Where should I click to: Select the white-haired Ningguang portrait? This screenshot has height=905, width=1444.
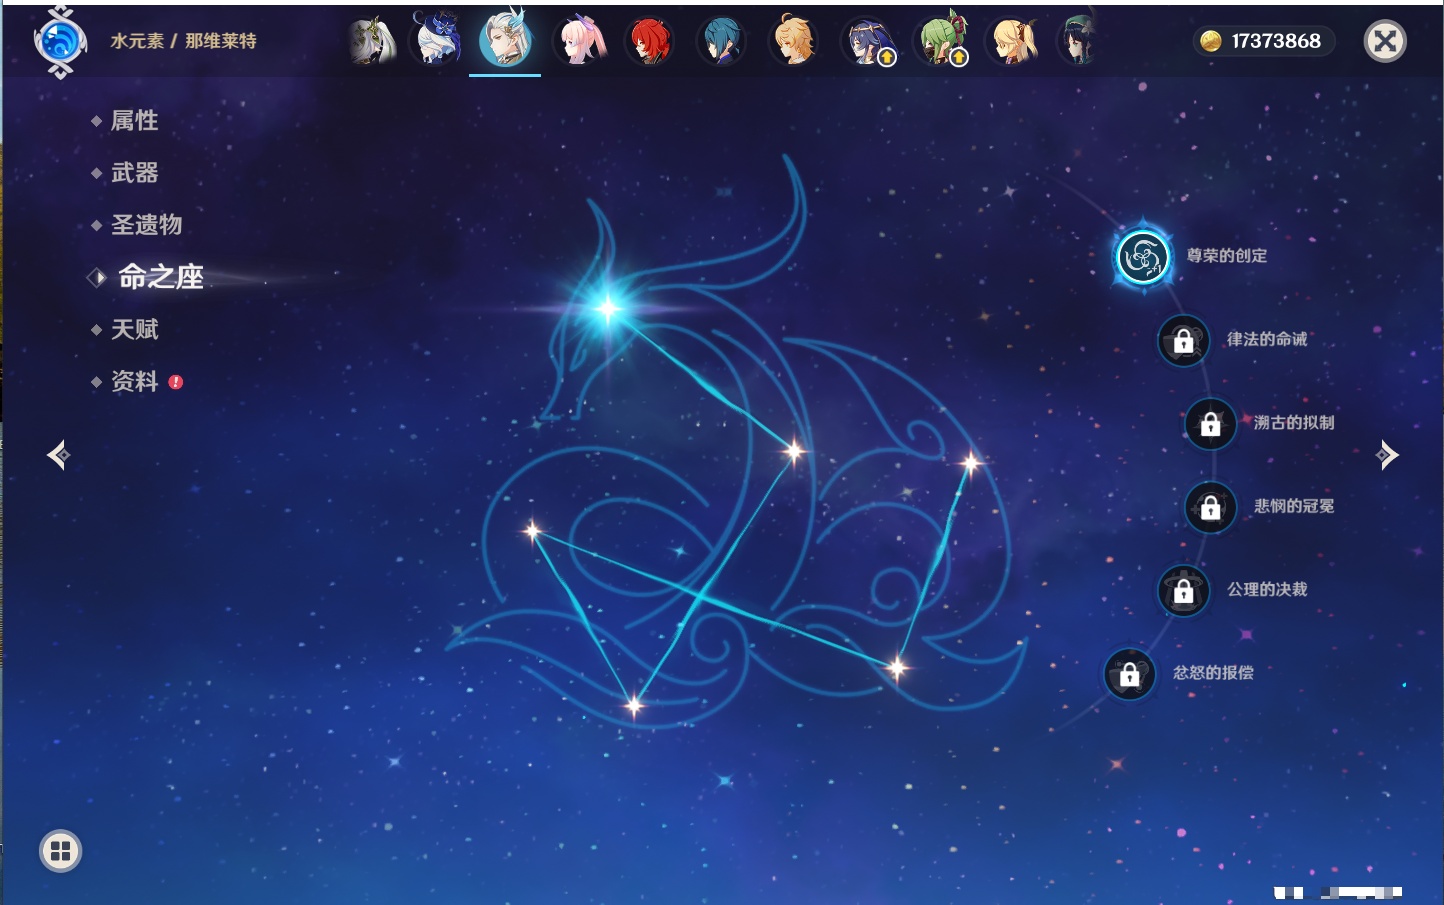(x=371, y=41)
